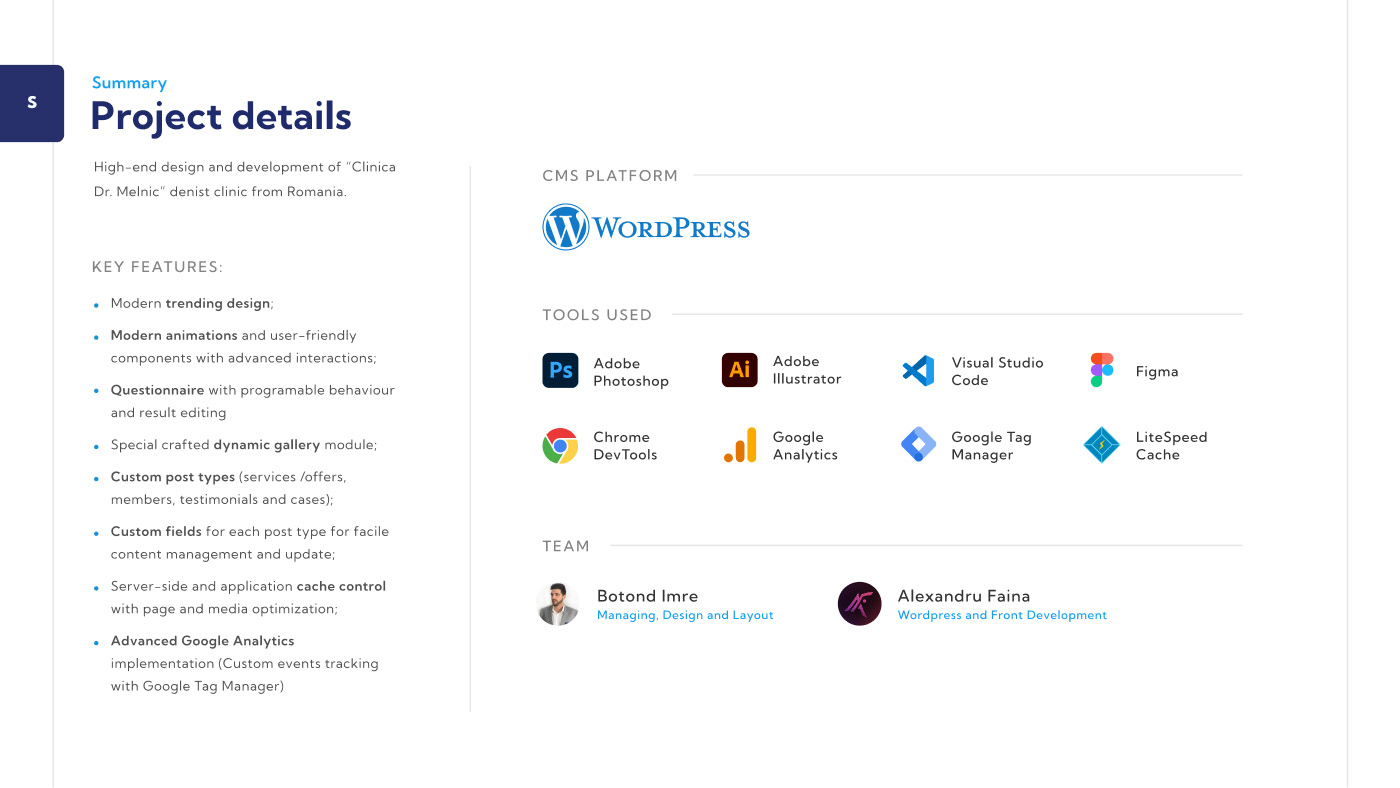This screenshot has height=788, width=1400.
Task: Click the Figma logo icon
Action: (1102, 370)
